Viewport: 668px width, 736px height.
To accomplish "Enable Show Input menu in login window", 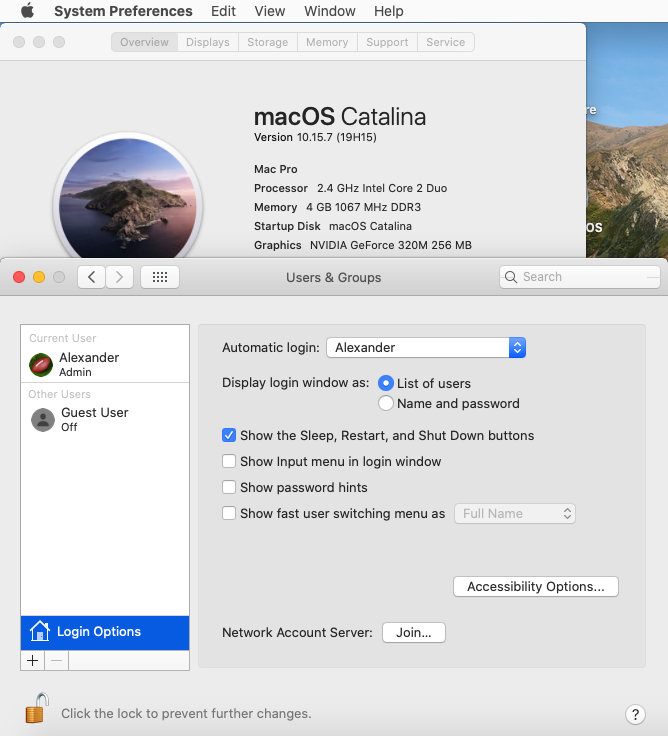I will pyautogui.click(x=229, y=461).
